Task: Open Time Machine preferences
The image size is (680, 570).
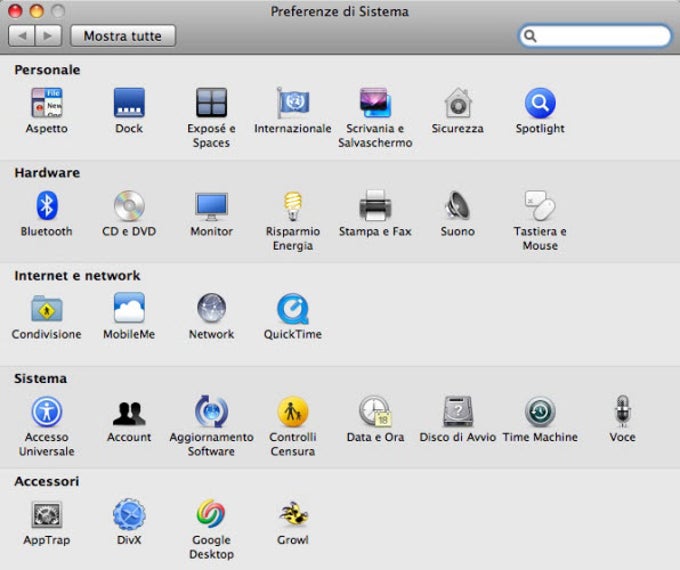Action: coord(540,411)
